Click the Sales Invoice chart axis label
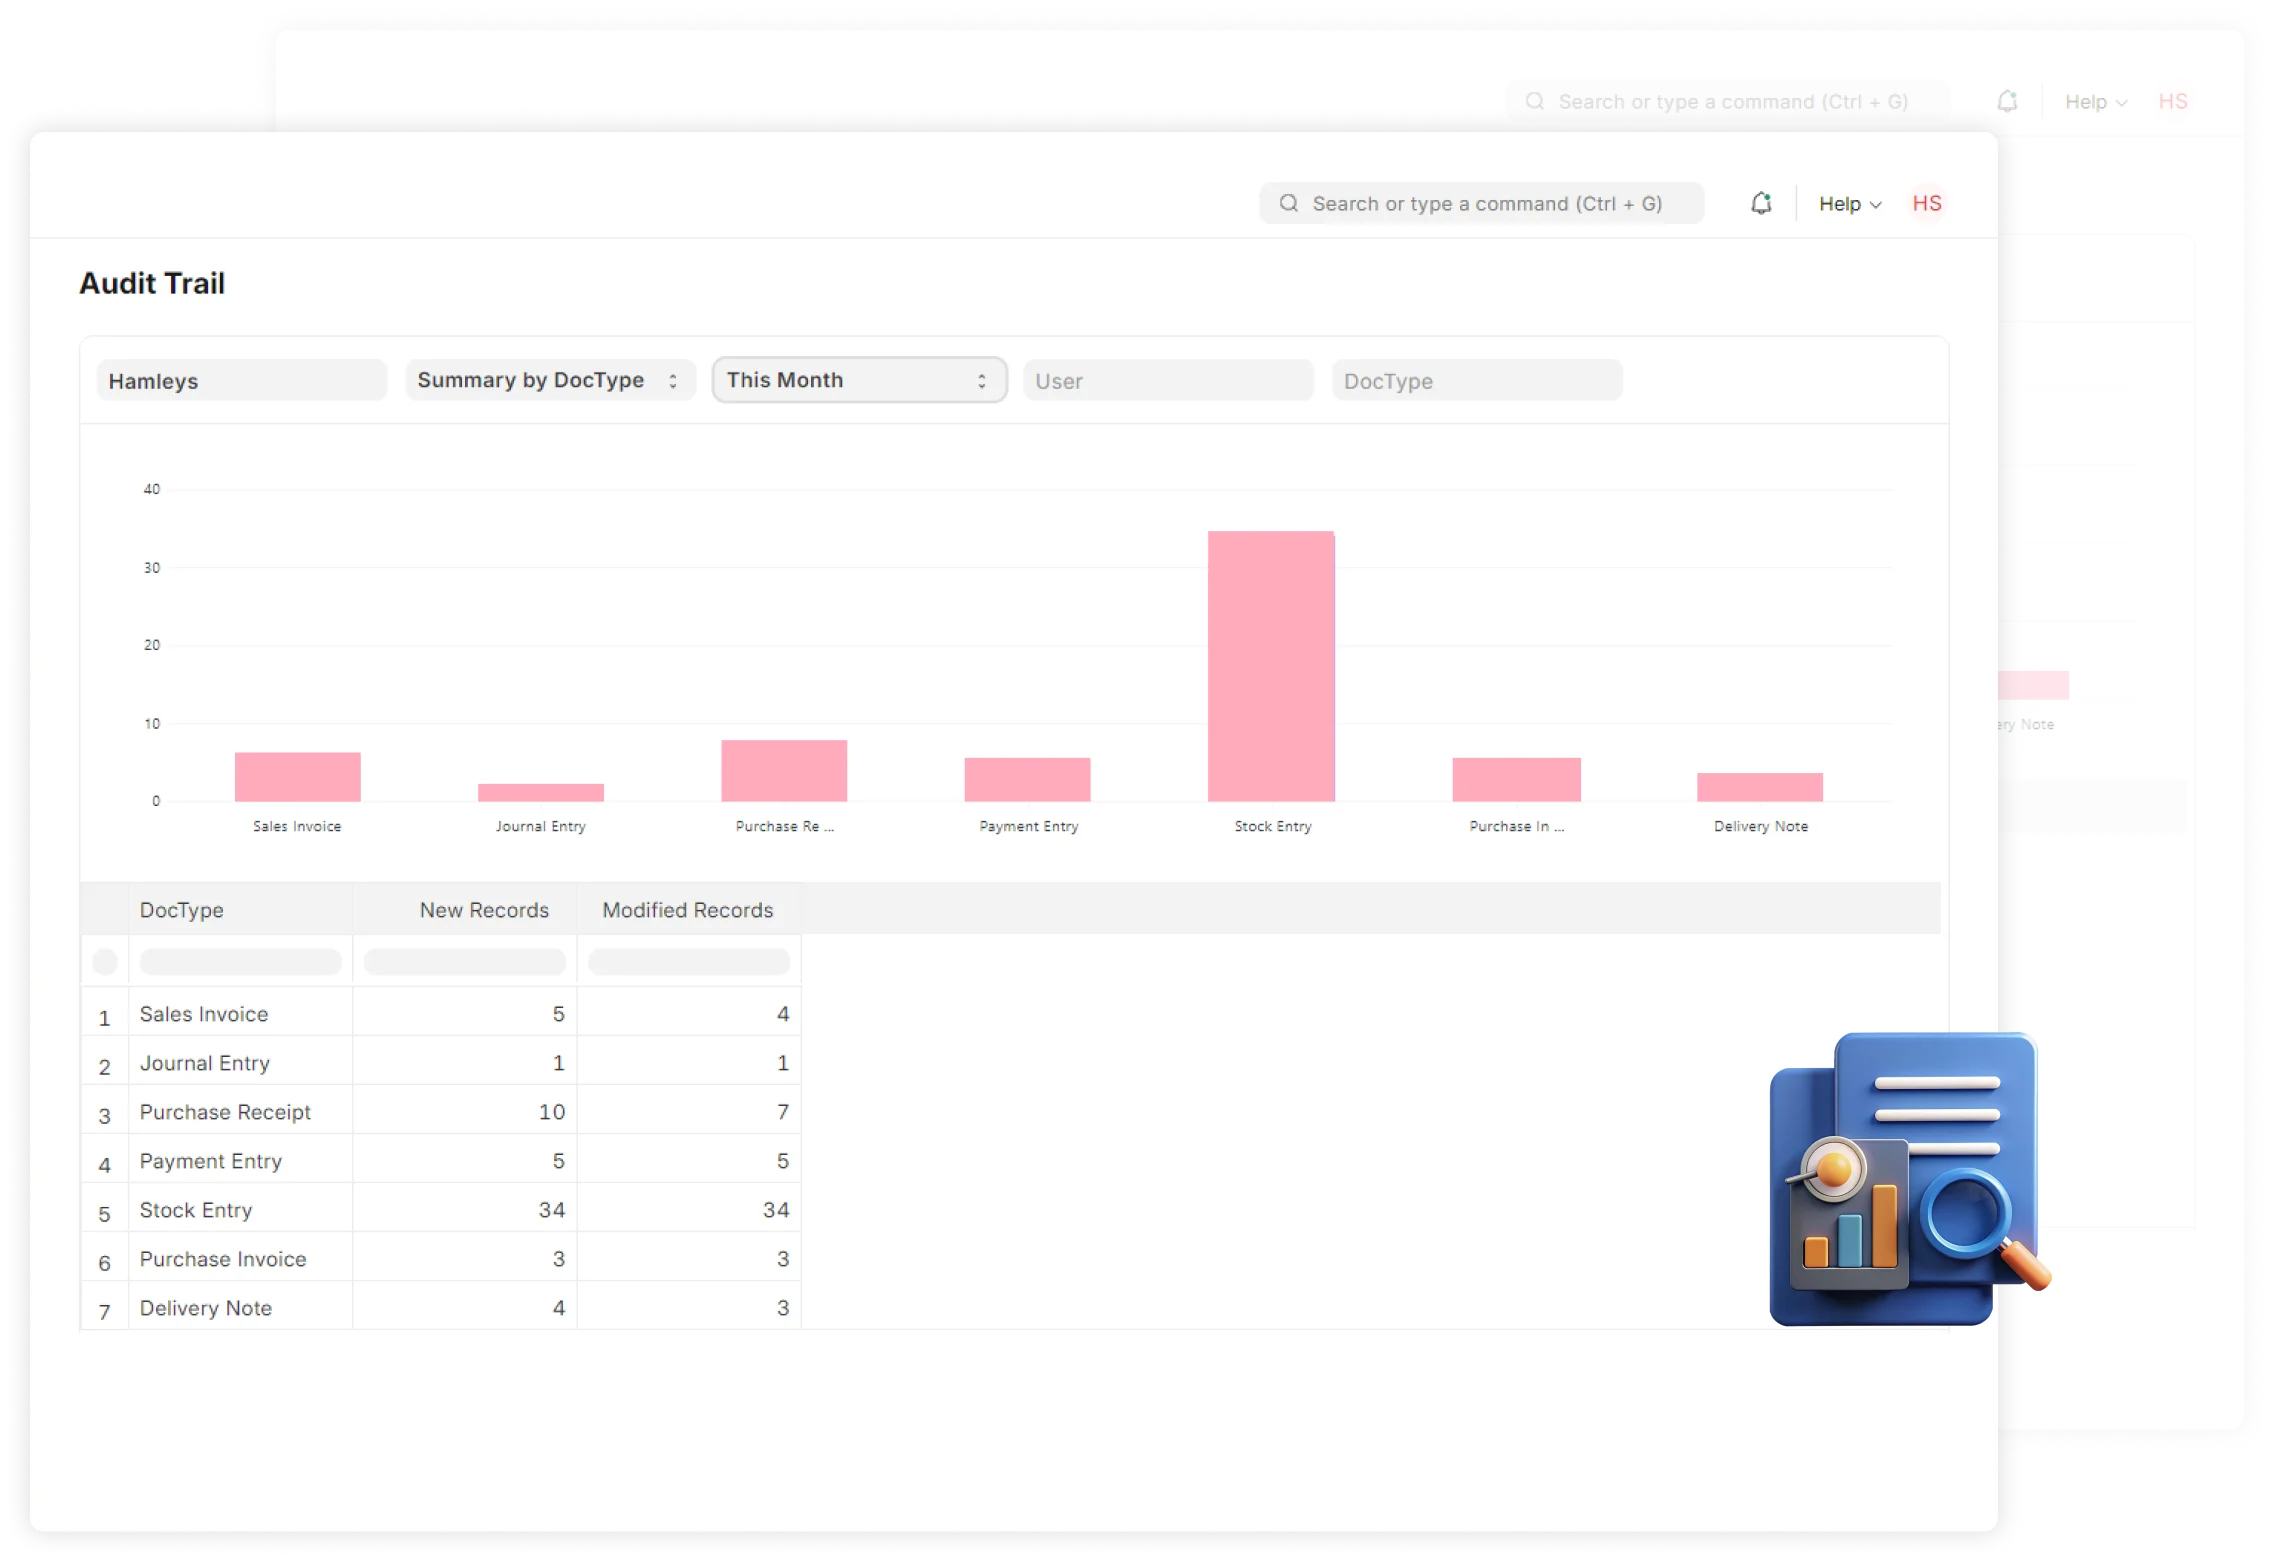This screenshot has width=2270, height=1558. coord(296,826)
